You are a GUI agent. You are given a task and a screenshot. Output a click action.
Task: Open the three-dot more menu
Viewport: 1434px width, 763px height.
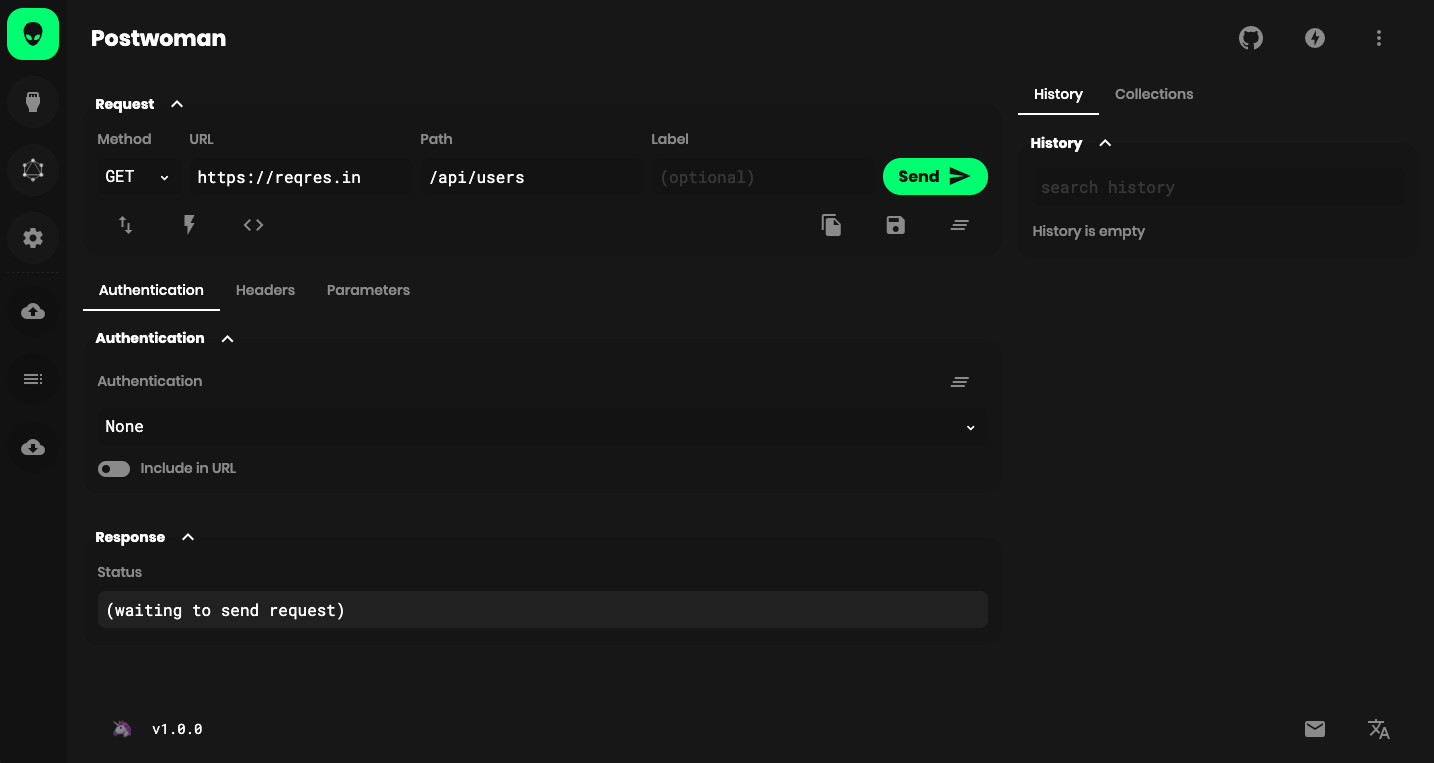point(1379,38)
